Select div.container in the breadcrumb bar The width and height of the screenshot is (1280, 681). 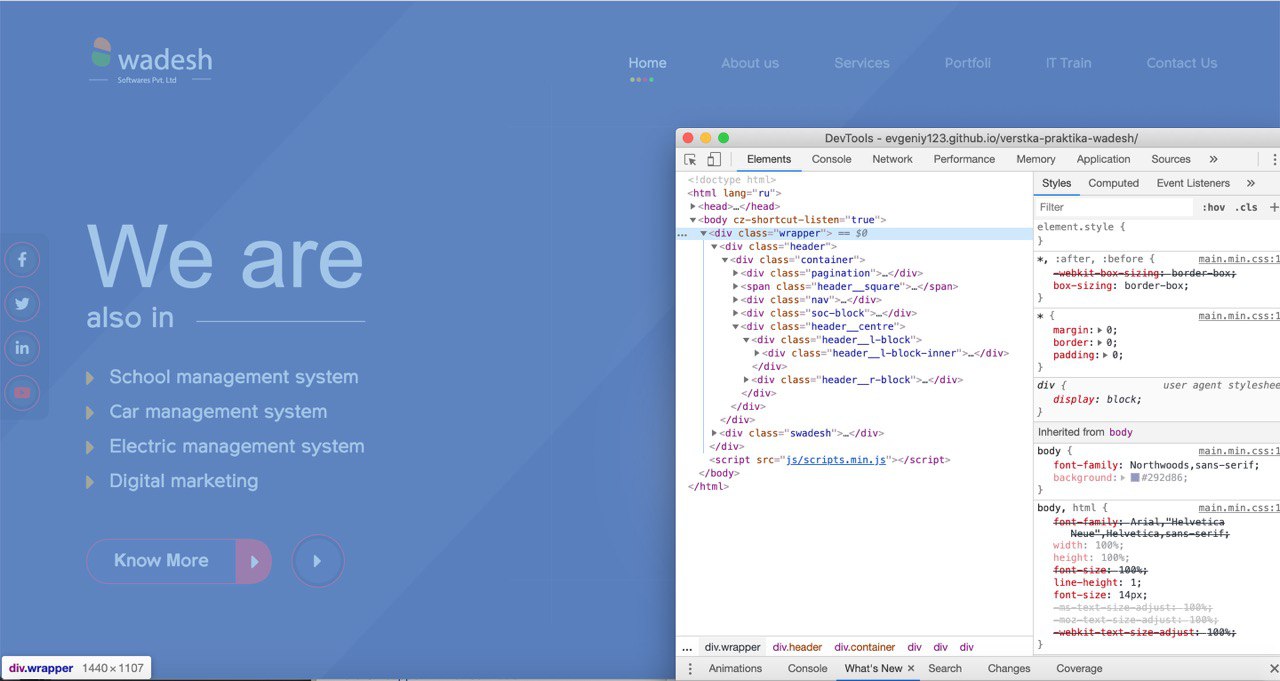coord(865,647)
